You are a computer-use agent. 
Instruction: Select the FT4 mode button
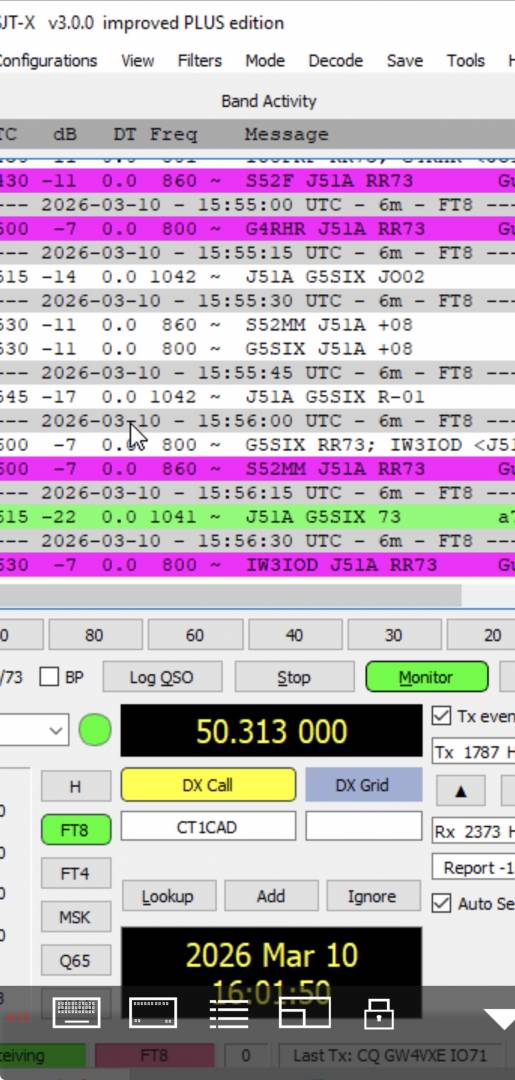pyautogui.click(x=75, y=873)
